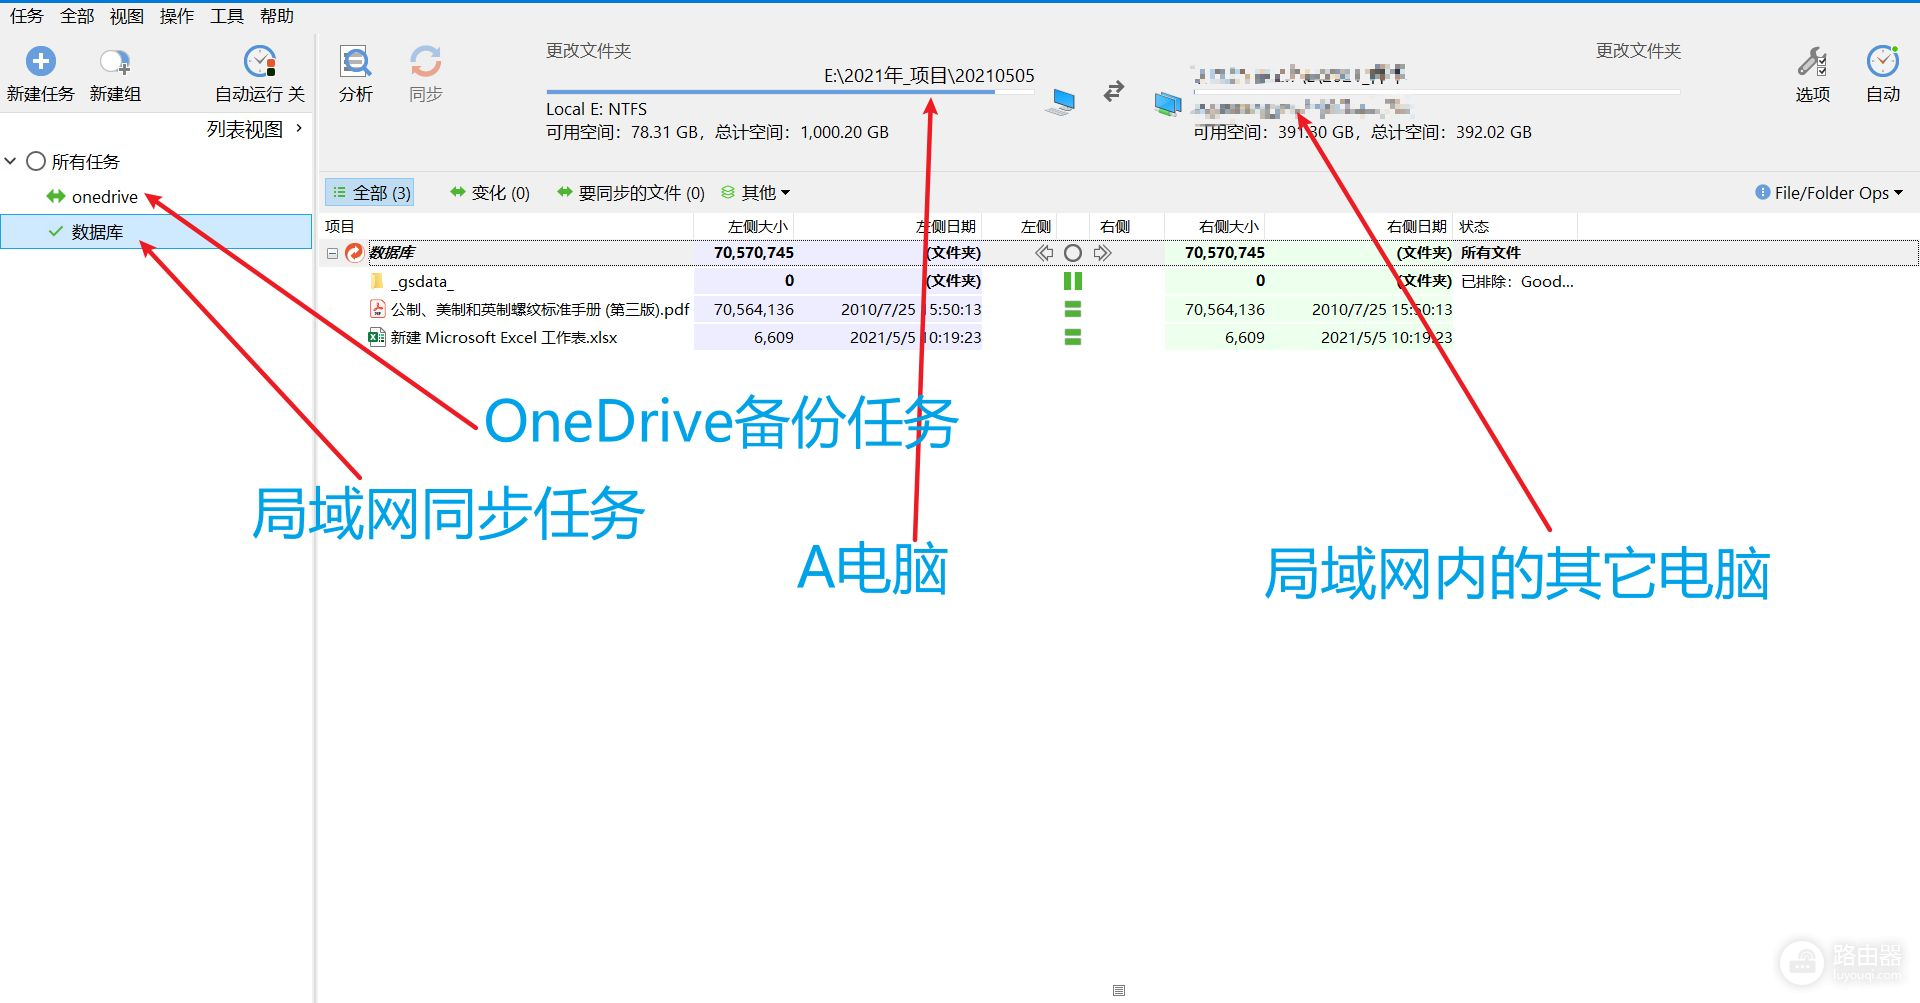The width and height of the screenshot is (1920, 1003).
Task: Switch to the 全部 (3) filter tab
Action: point(370,193)
